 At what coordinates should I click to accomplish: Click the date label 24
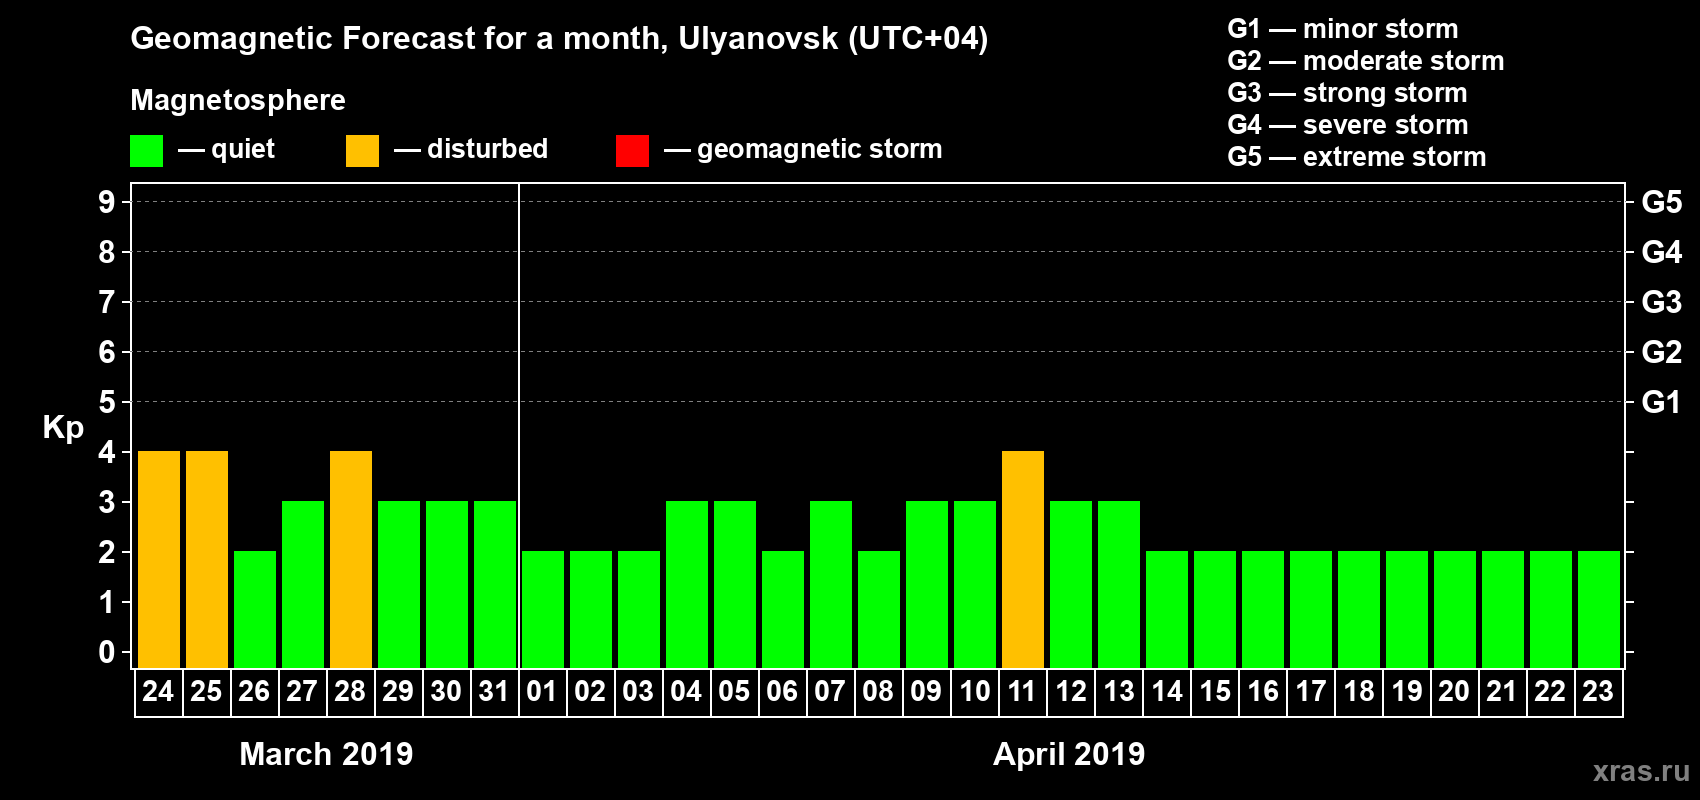click(158, 692)
